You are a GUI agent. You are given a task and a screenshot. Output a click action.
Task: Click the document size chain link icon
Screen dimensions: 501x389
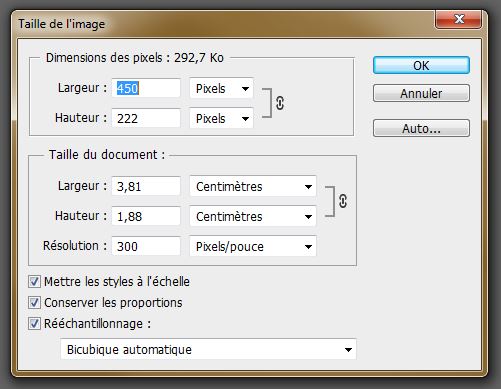(x=343, y=201)
